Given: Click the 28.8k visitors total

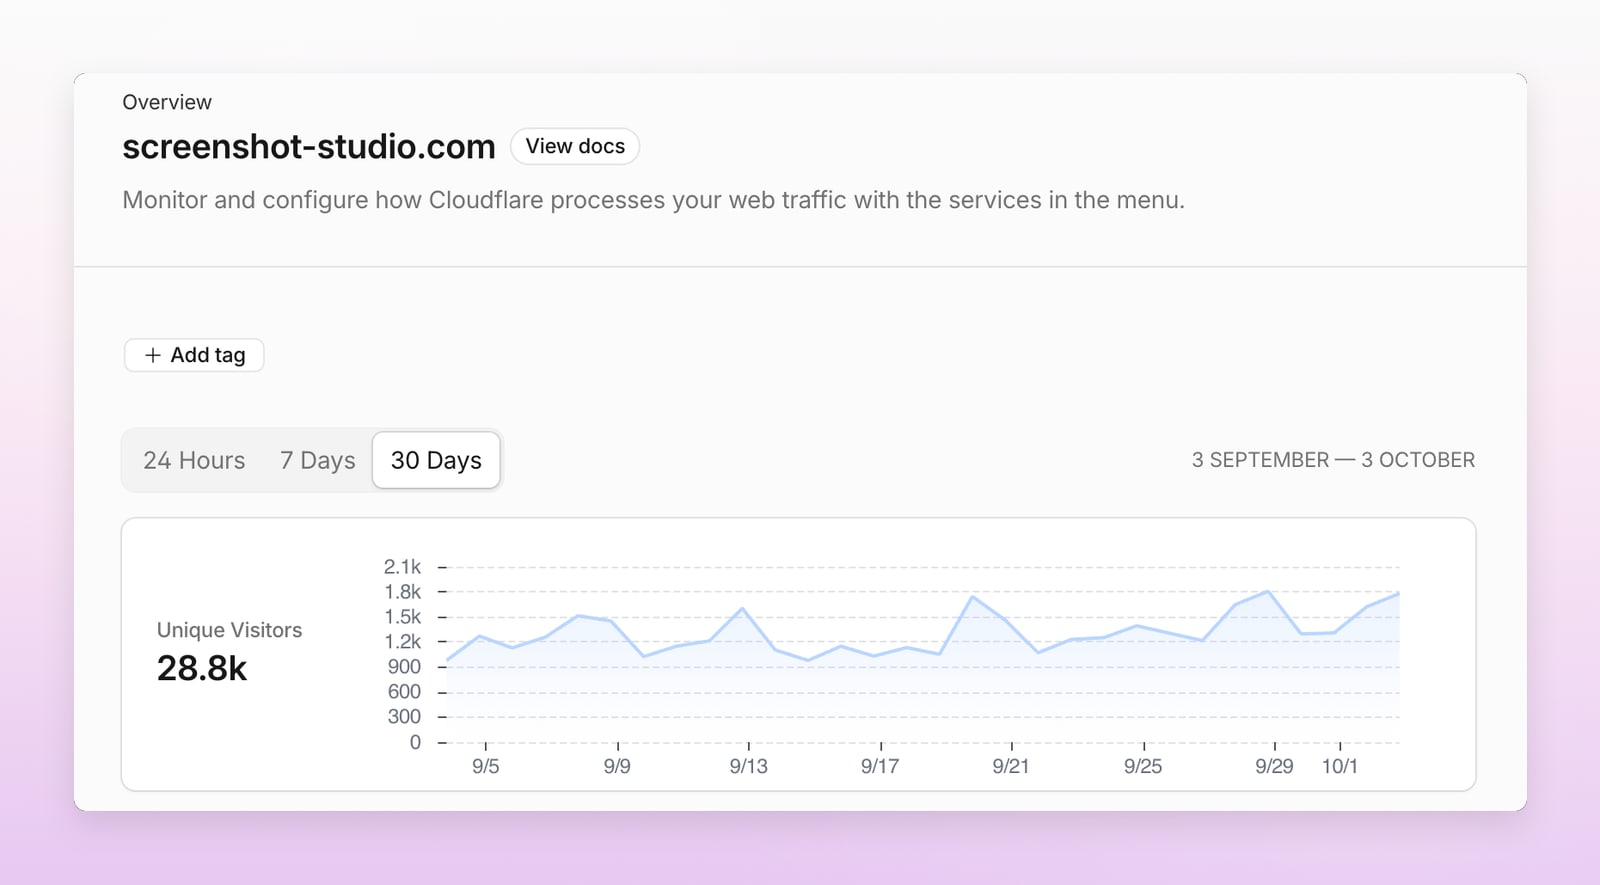Looking at the screenshot, I should click(x=202, y=668).
